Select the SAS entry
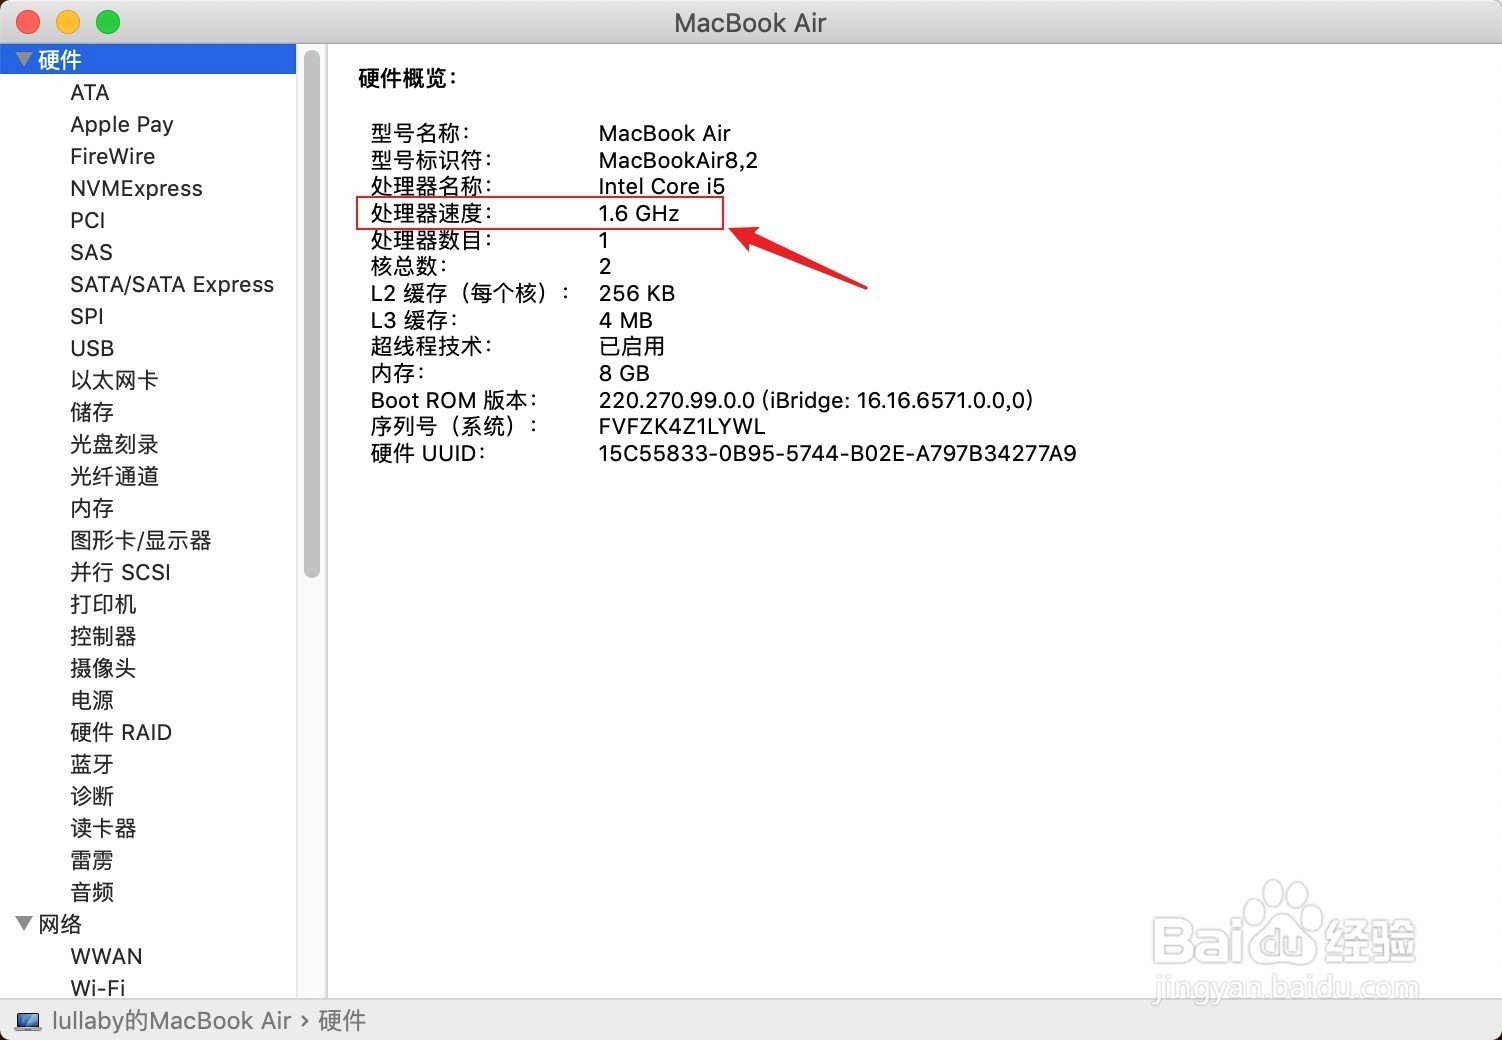 pos(91,252)
